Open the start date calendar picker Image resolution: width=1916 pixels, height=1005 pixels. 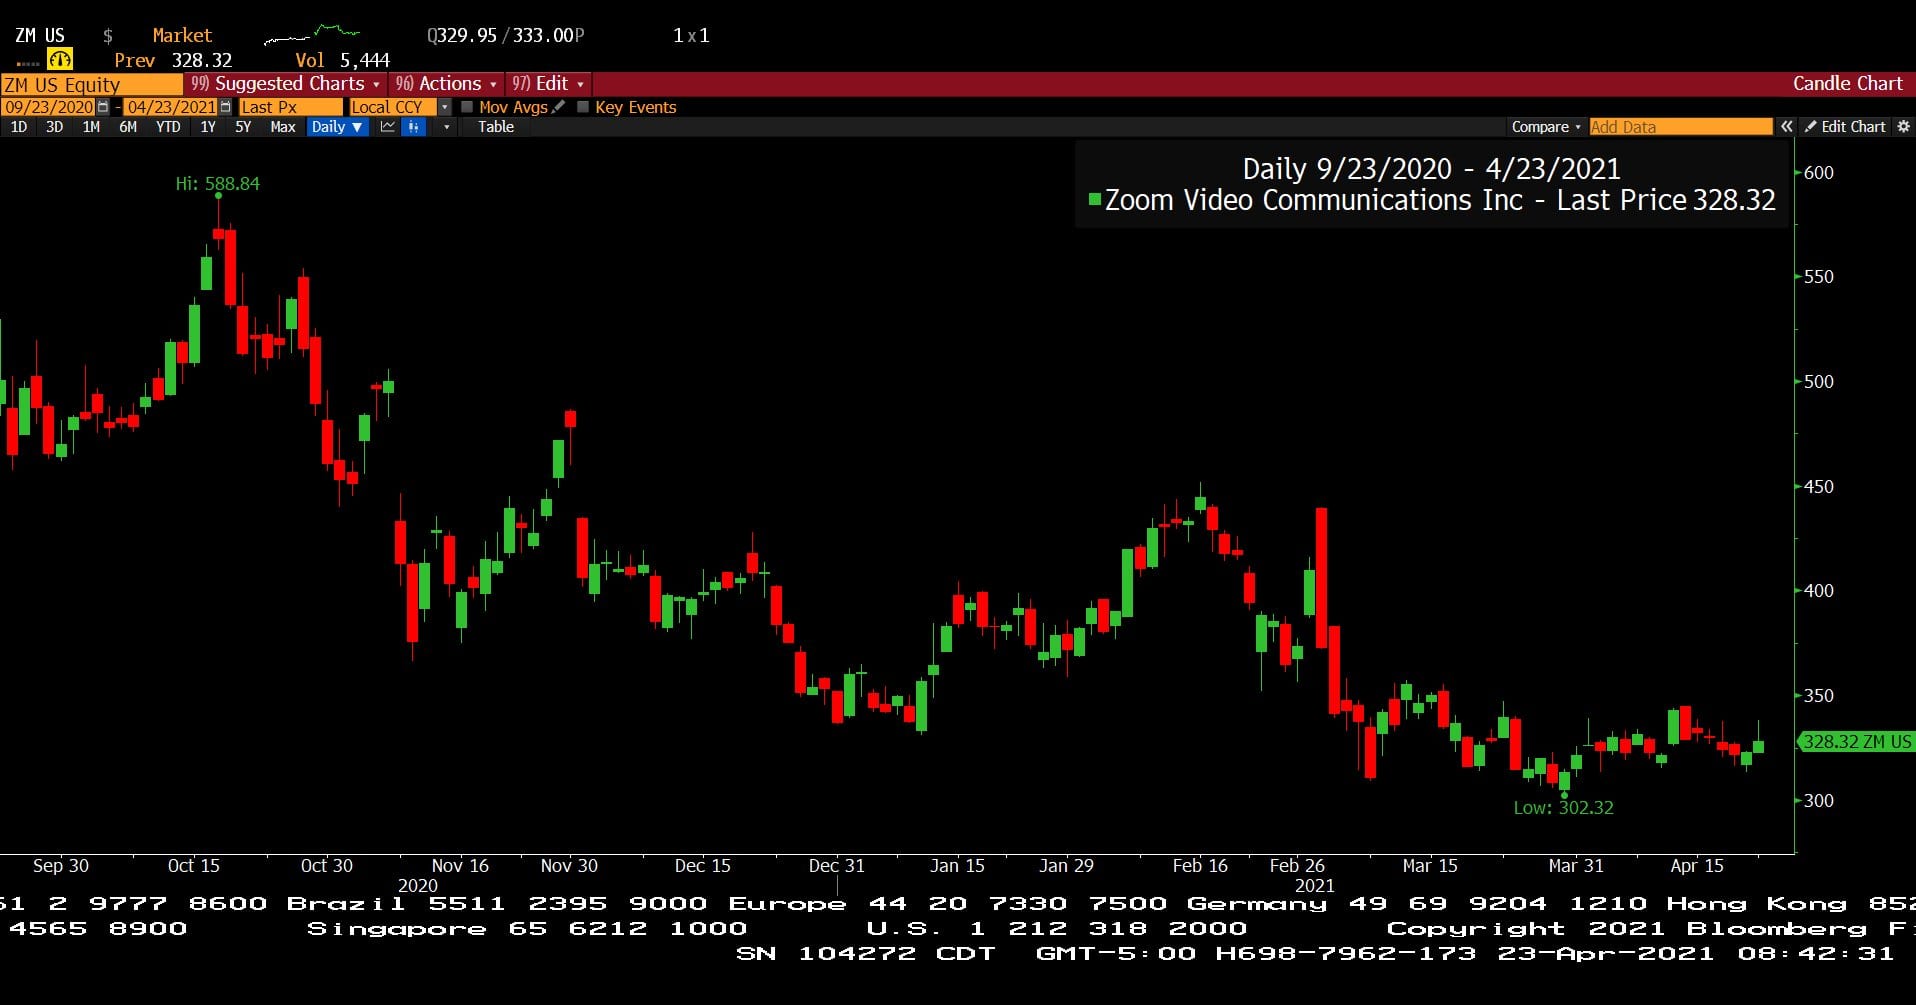[x=102, y=107]
